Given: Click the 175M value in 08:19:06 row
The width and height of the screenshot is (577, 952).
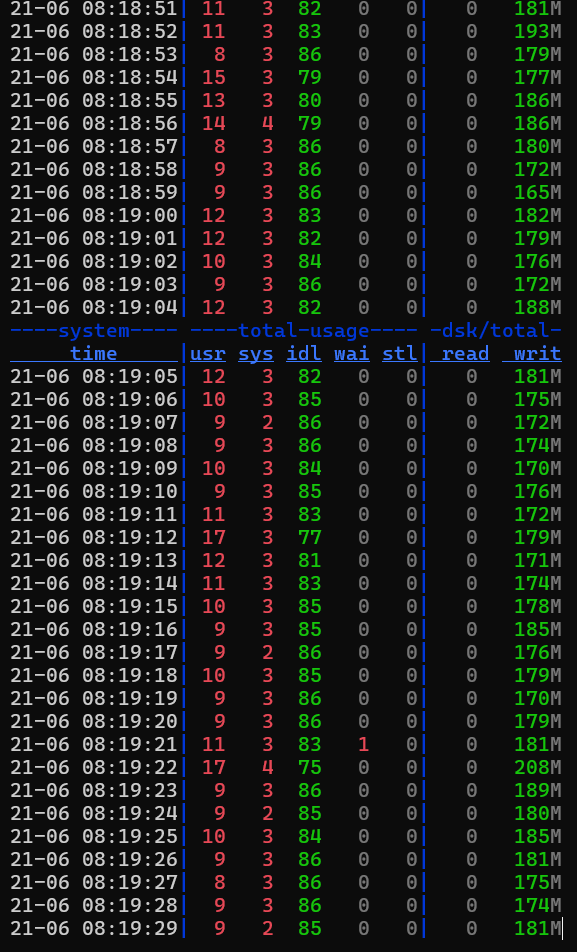Looking at the screenshot, I should pos(538,400).
